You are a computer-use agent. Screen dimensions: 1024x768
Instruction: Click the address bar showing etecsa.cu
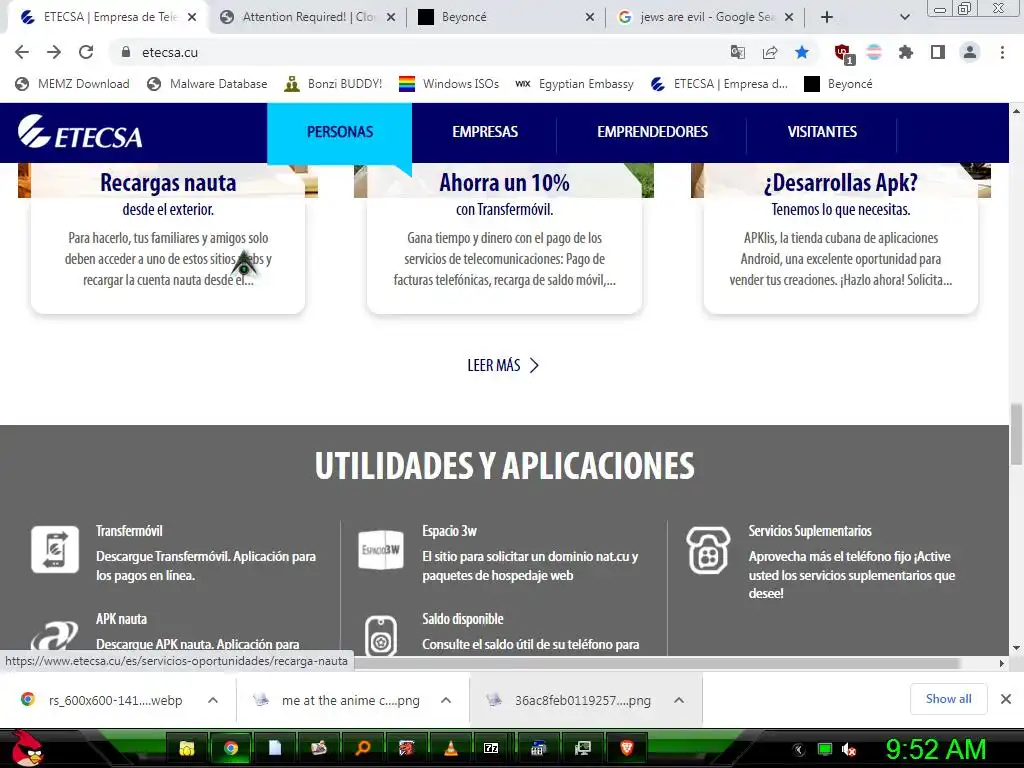(418, 52)
